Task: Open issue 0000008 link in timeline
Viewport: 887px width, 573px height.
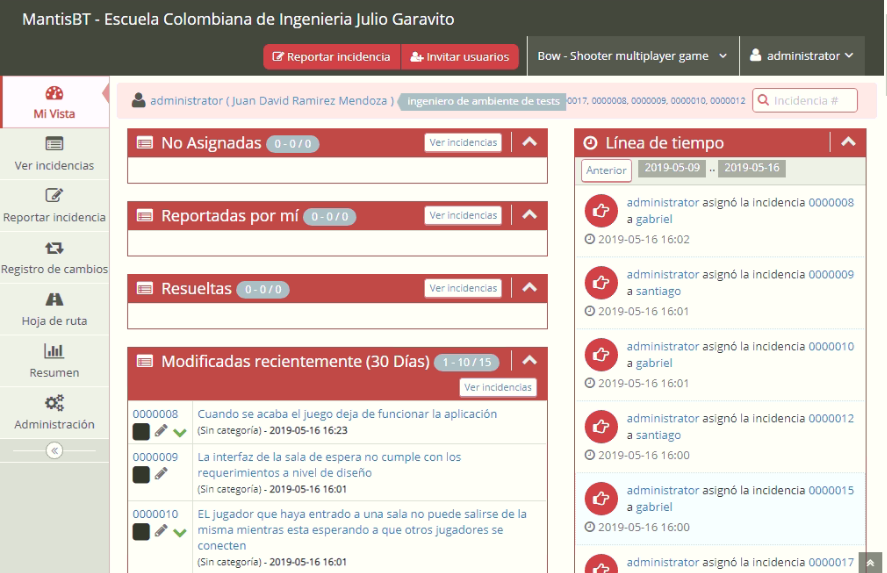Action: [x=831, y=203]
